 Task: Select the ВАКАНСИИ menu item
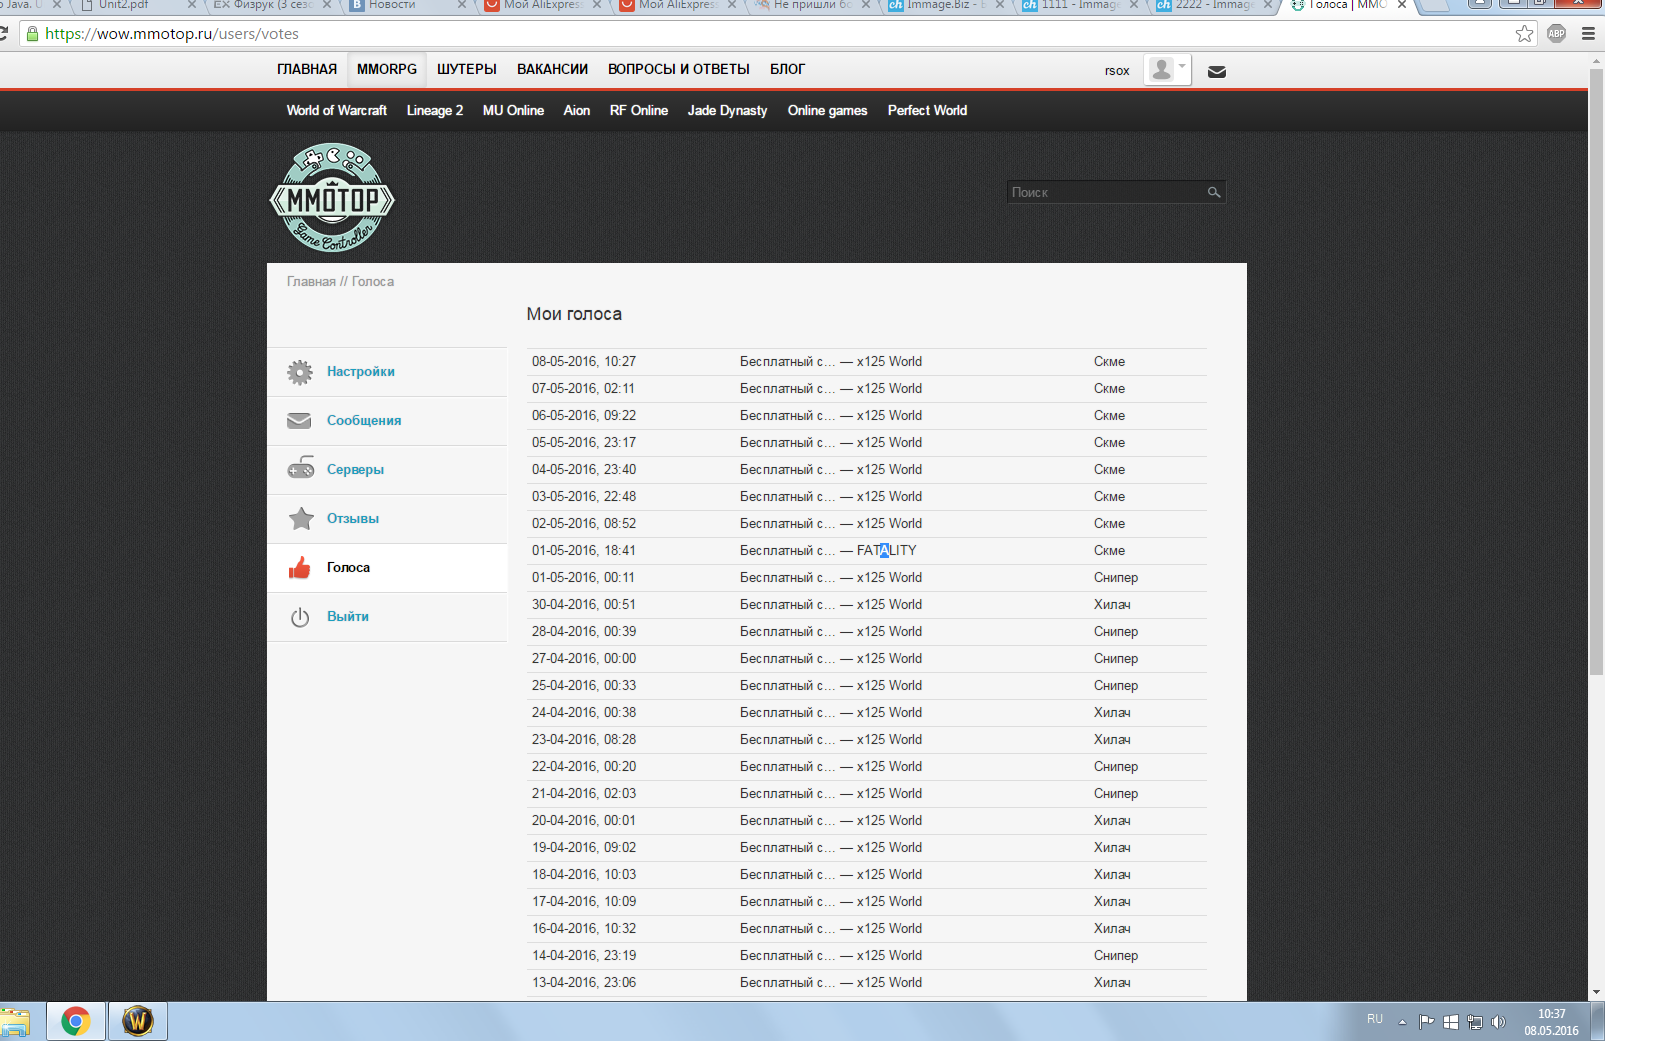pyautogui.click(x=552, y=69)
